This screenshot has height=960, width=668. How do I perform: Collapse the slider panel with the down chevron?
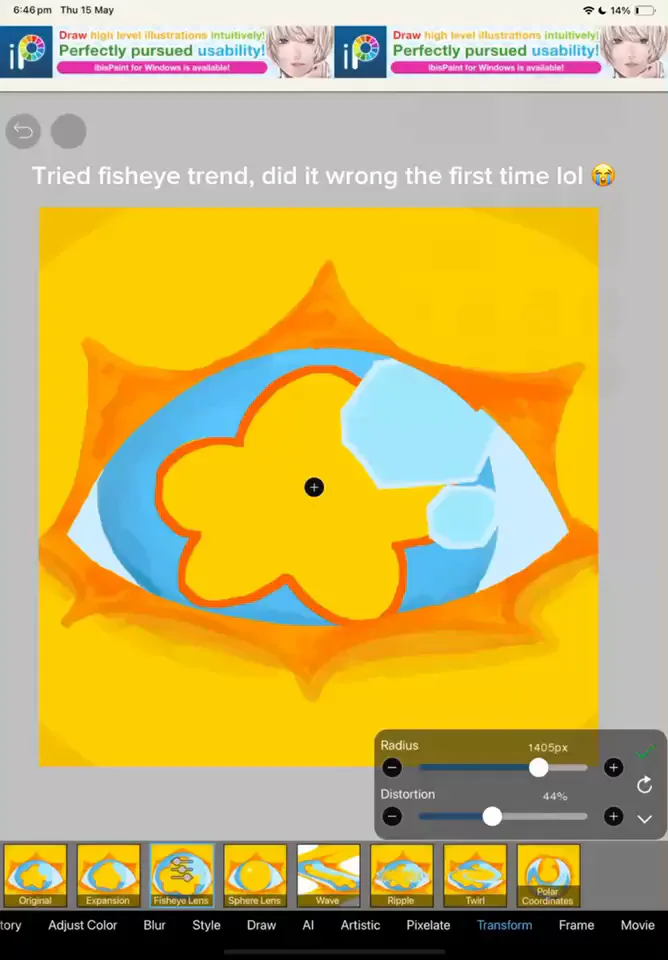tap(644, 819)
